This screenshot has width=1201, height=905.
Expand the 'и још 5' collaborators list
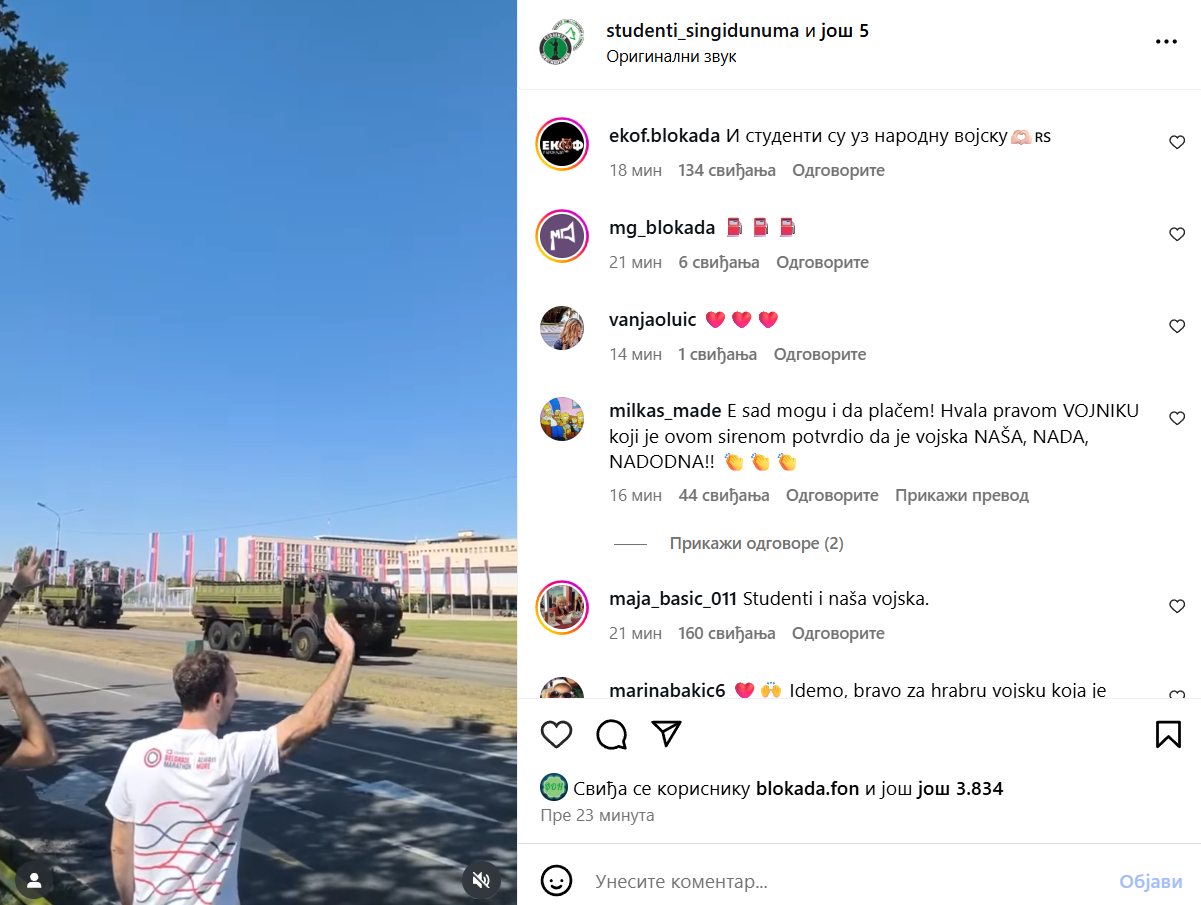(836, 31)
